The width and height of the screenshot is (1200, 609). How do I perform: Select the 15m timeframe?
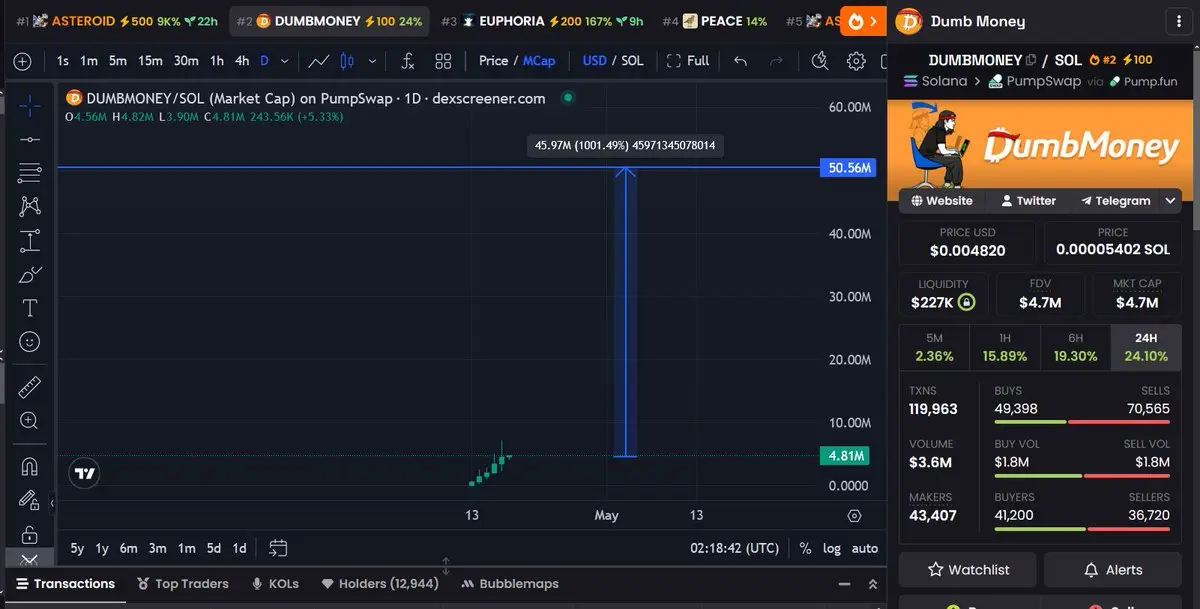pyautogui.click(x=150, y=61)
